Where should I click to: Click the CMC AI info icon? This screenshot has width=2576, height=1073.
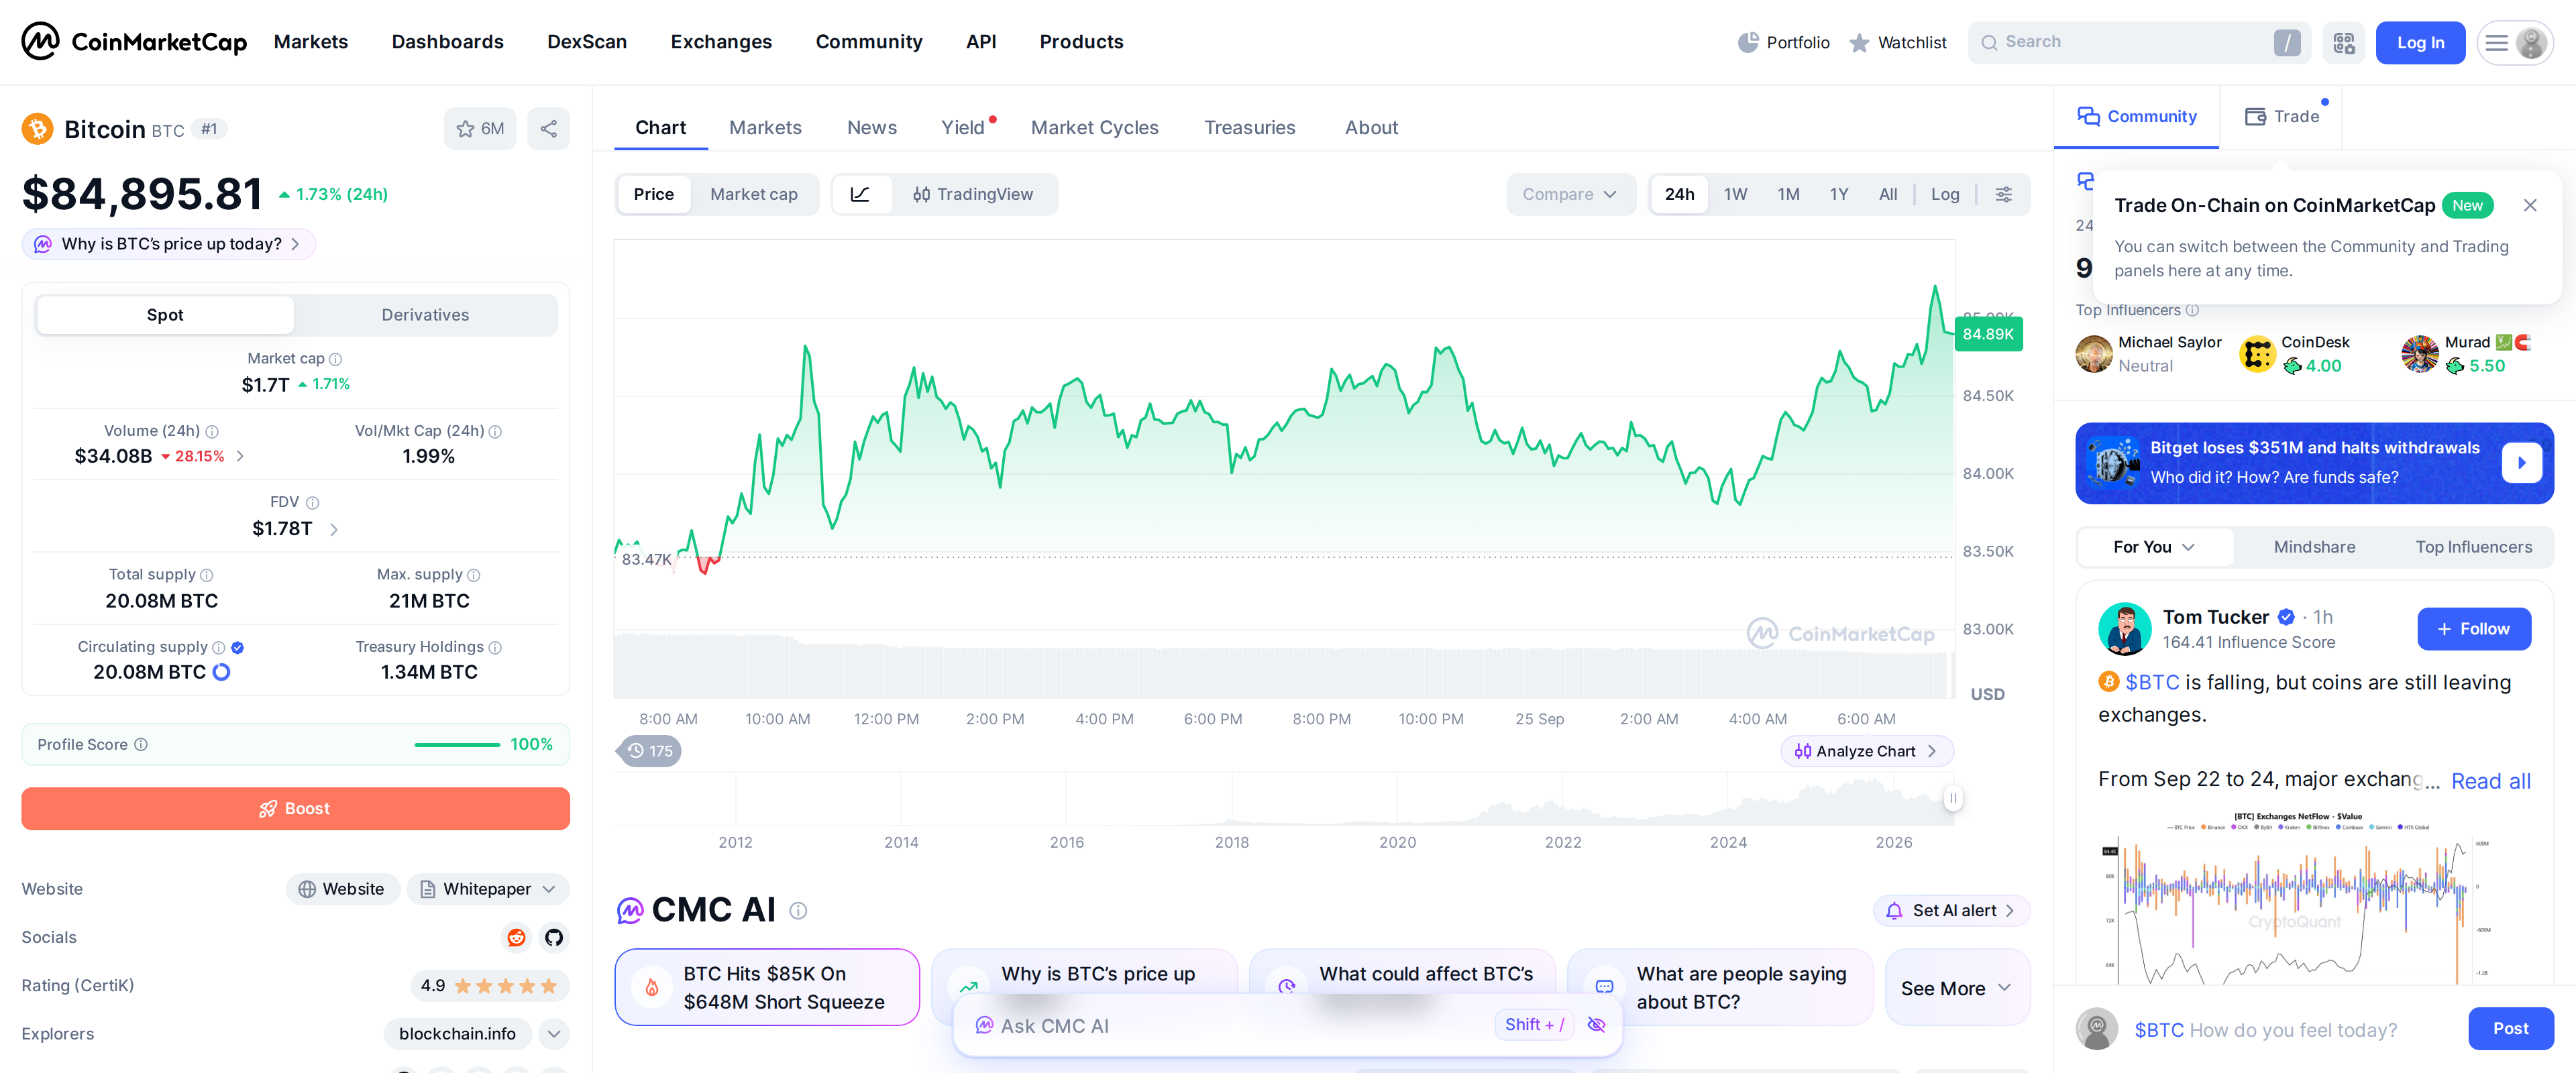click(x=798, y=910)
